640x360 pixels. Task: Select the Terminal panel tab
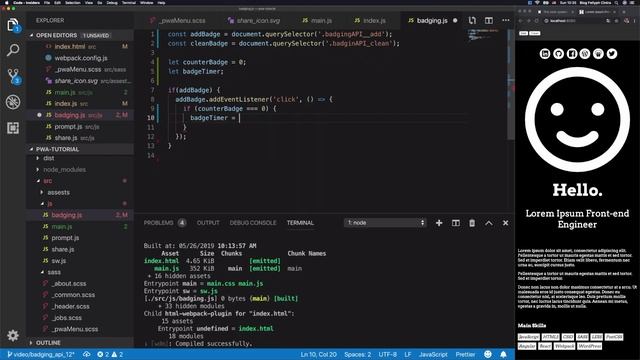point(300,223)
